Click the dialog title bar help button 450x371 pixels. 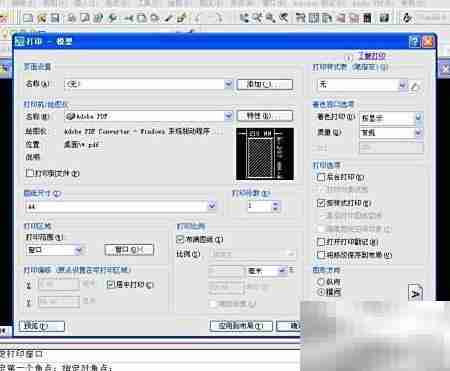[x=414, y=42]
